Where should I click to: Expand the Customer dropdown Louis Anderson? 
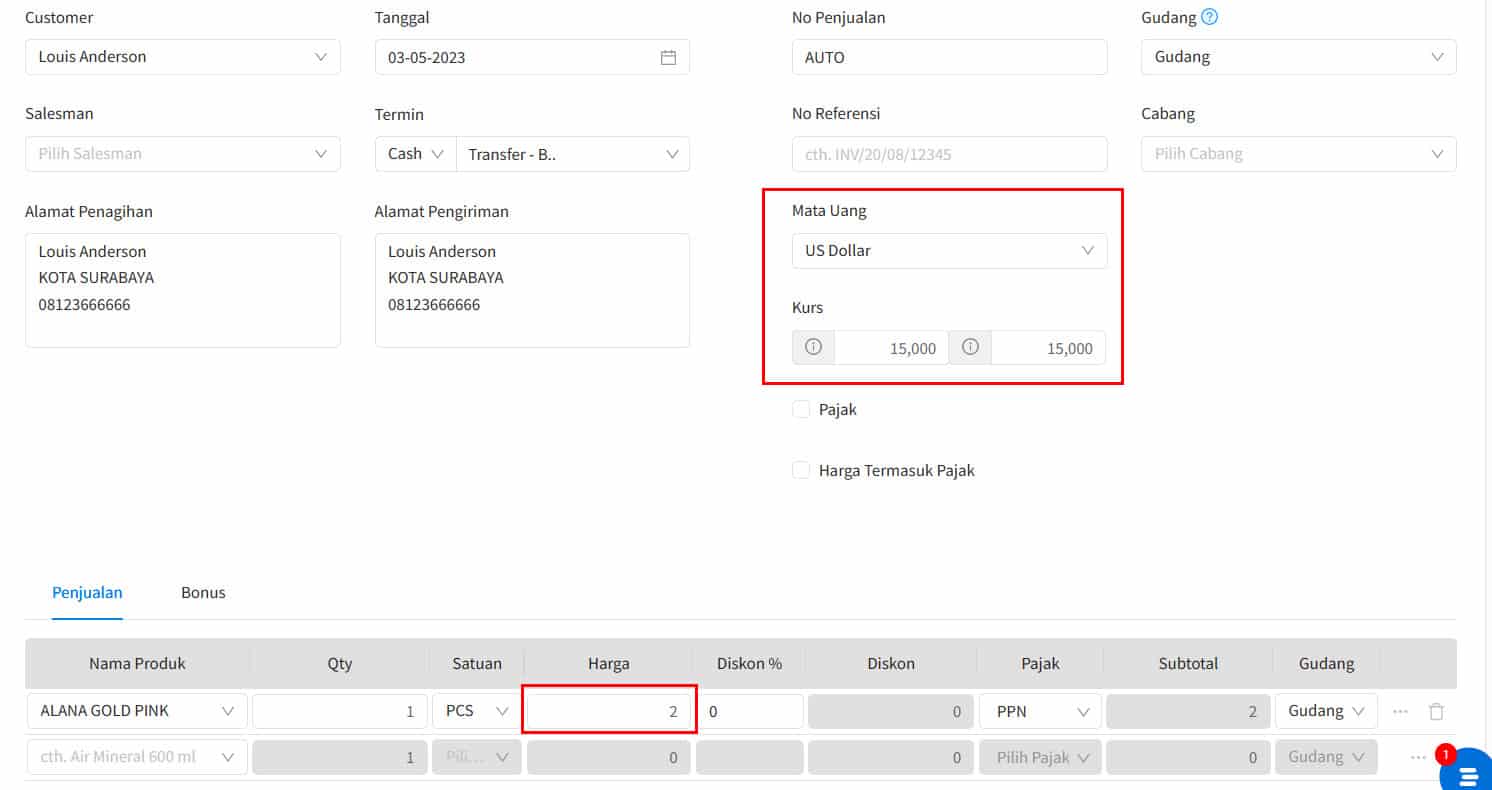coord(183,57)
